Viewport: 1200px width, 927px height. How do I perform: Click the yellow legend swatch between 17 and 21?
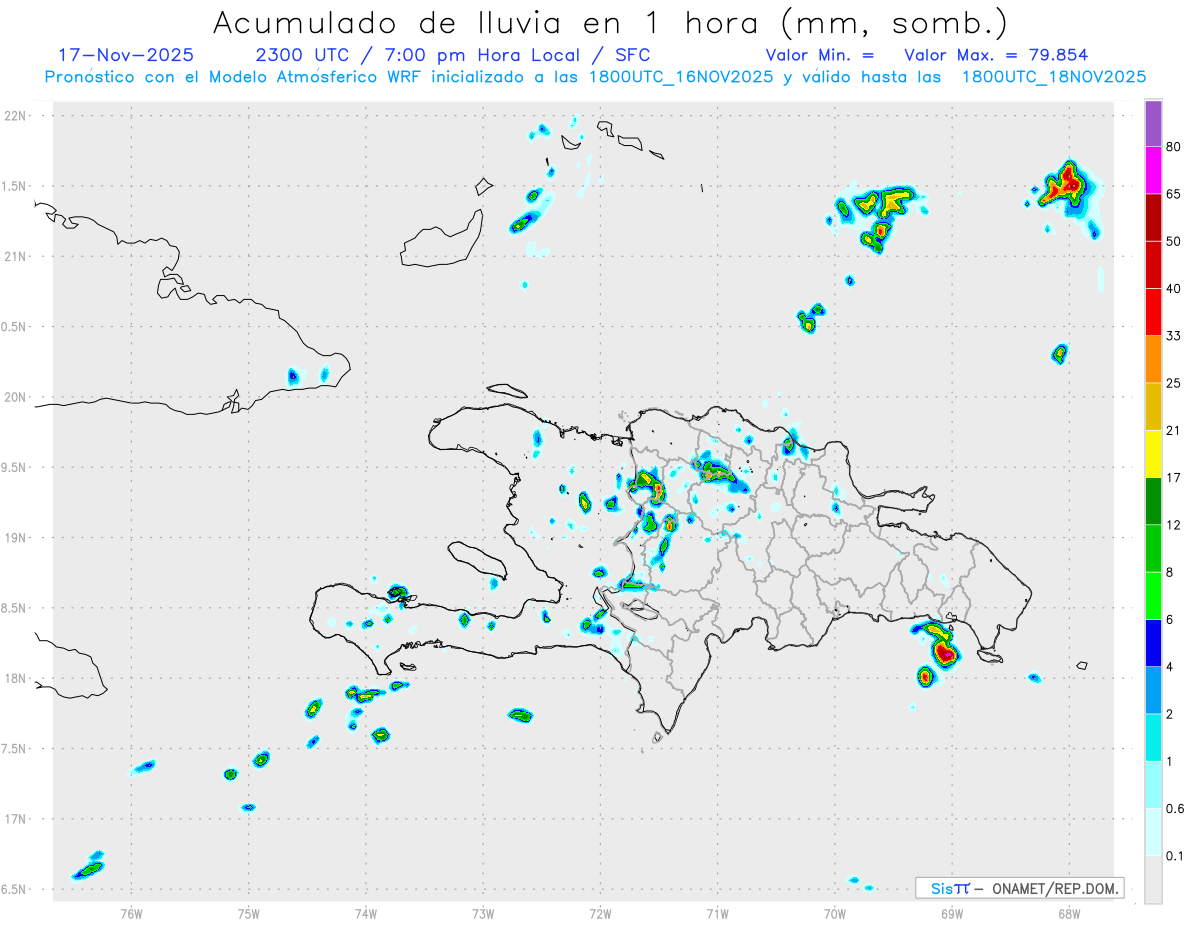tap(1153, 454)
